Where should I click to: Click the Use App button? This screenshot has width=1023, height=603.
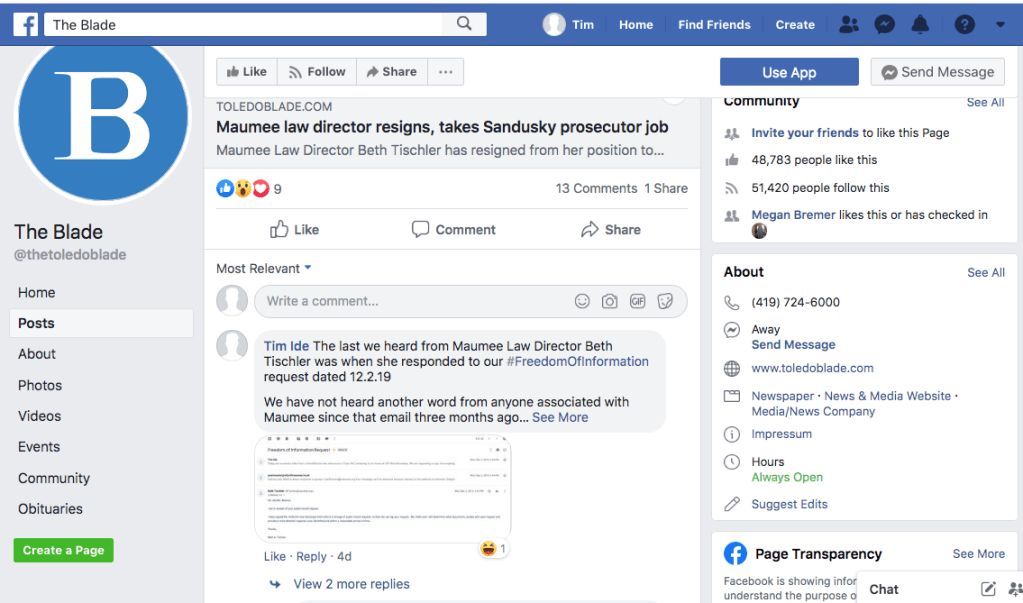[x=789, y=72]
